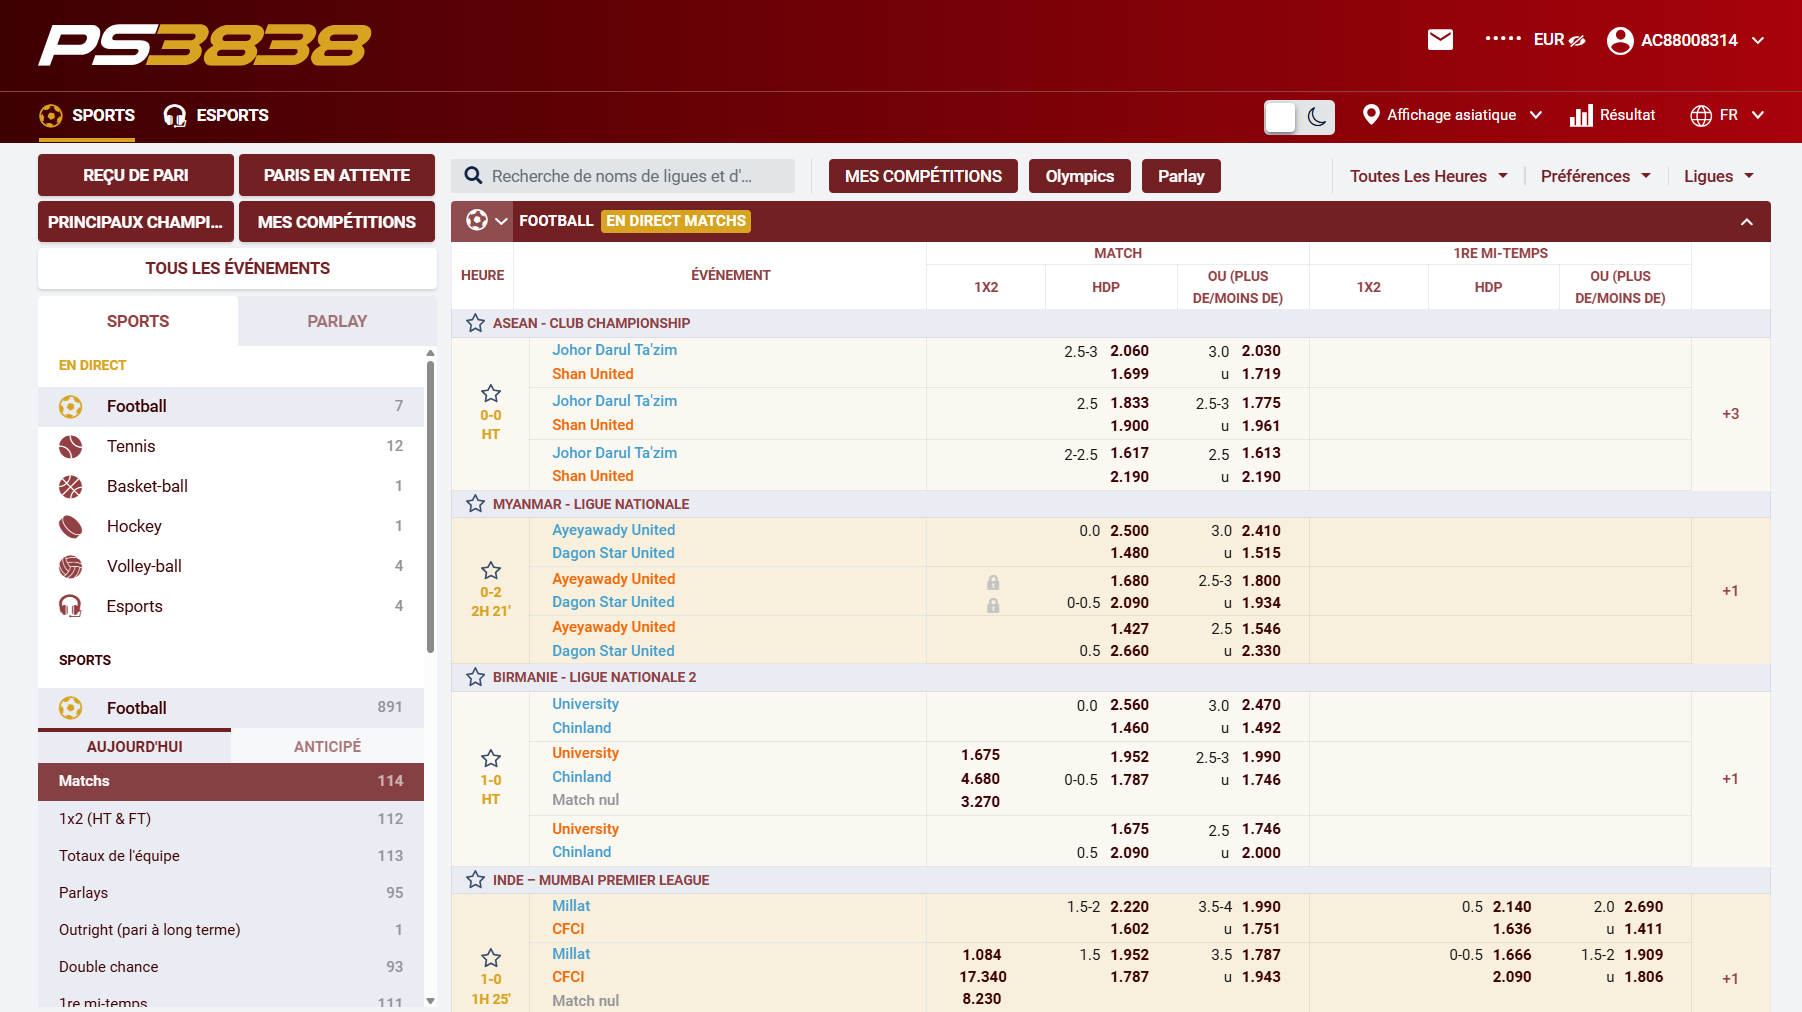Screen dimensions: 1802x1012
Task: Expand +1 markets for University match
Action: point(1730,779)
